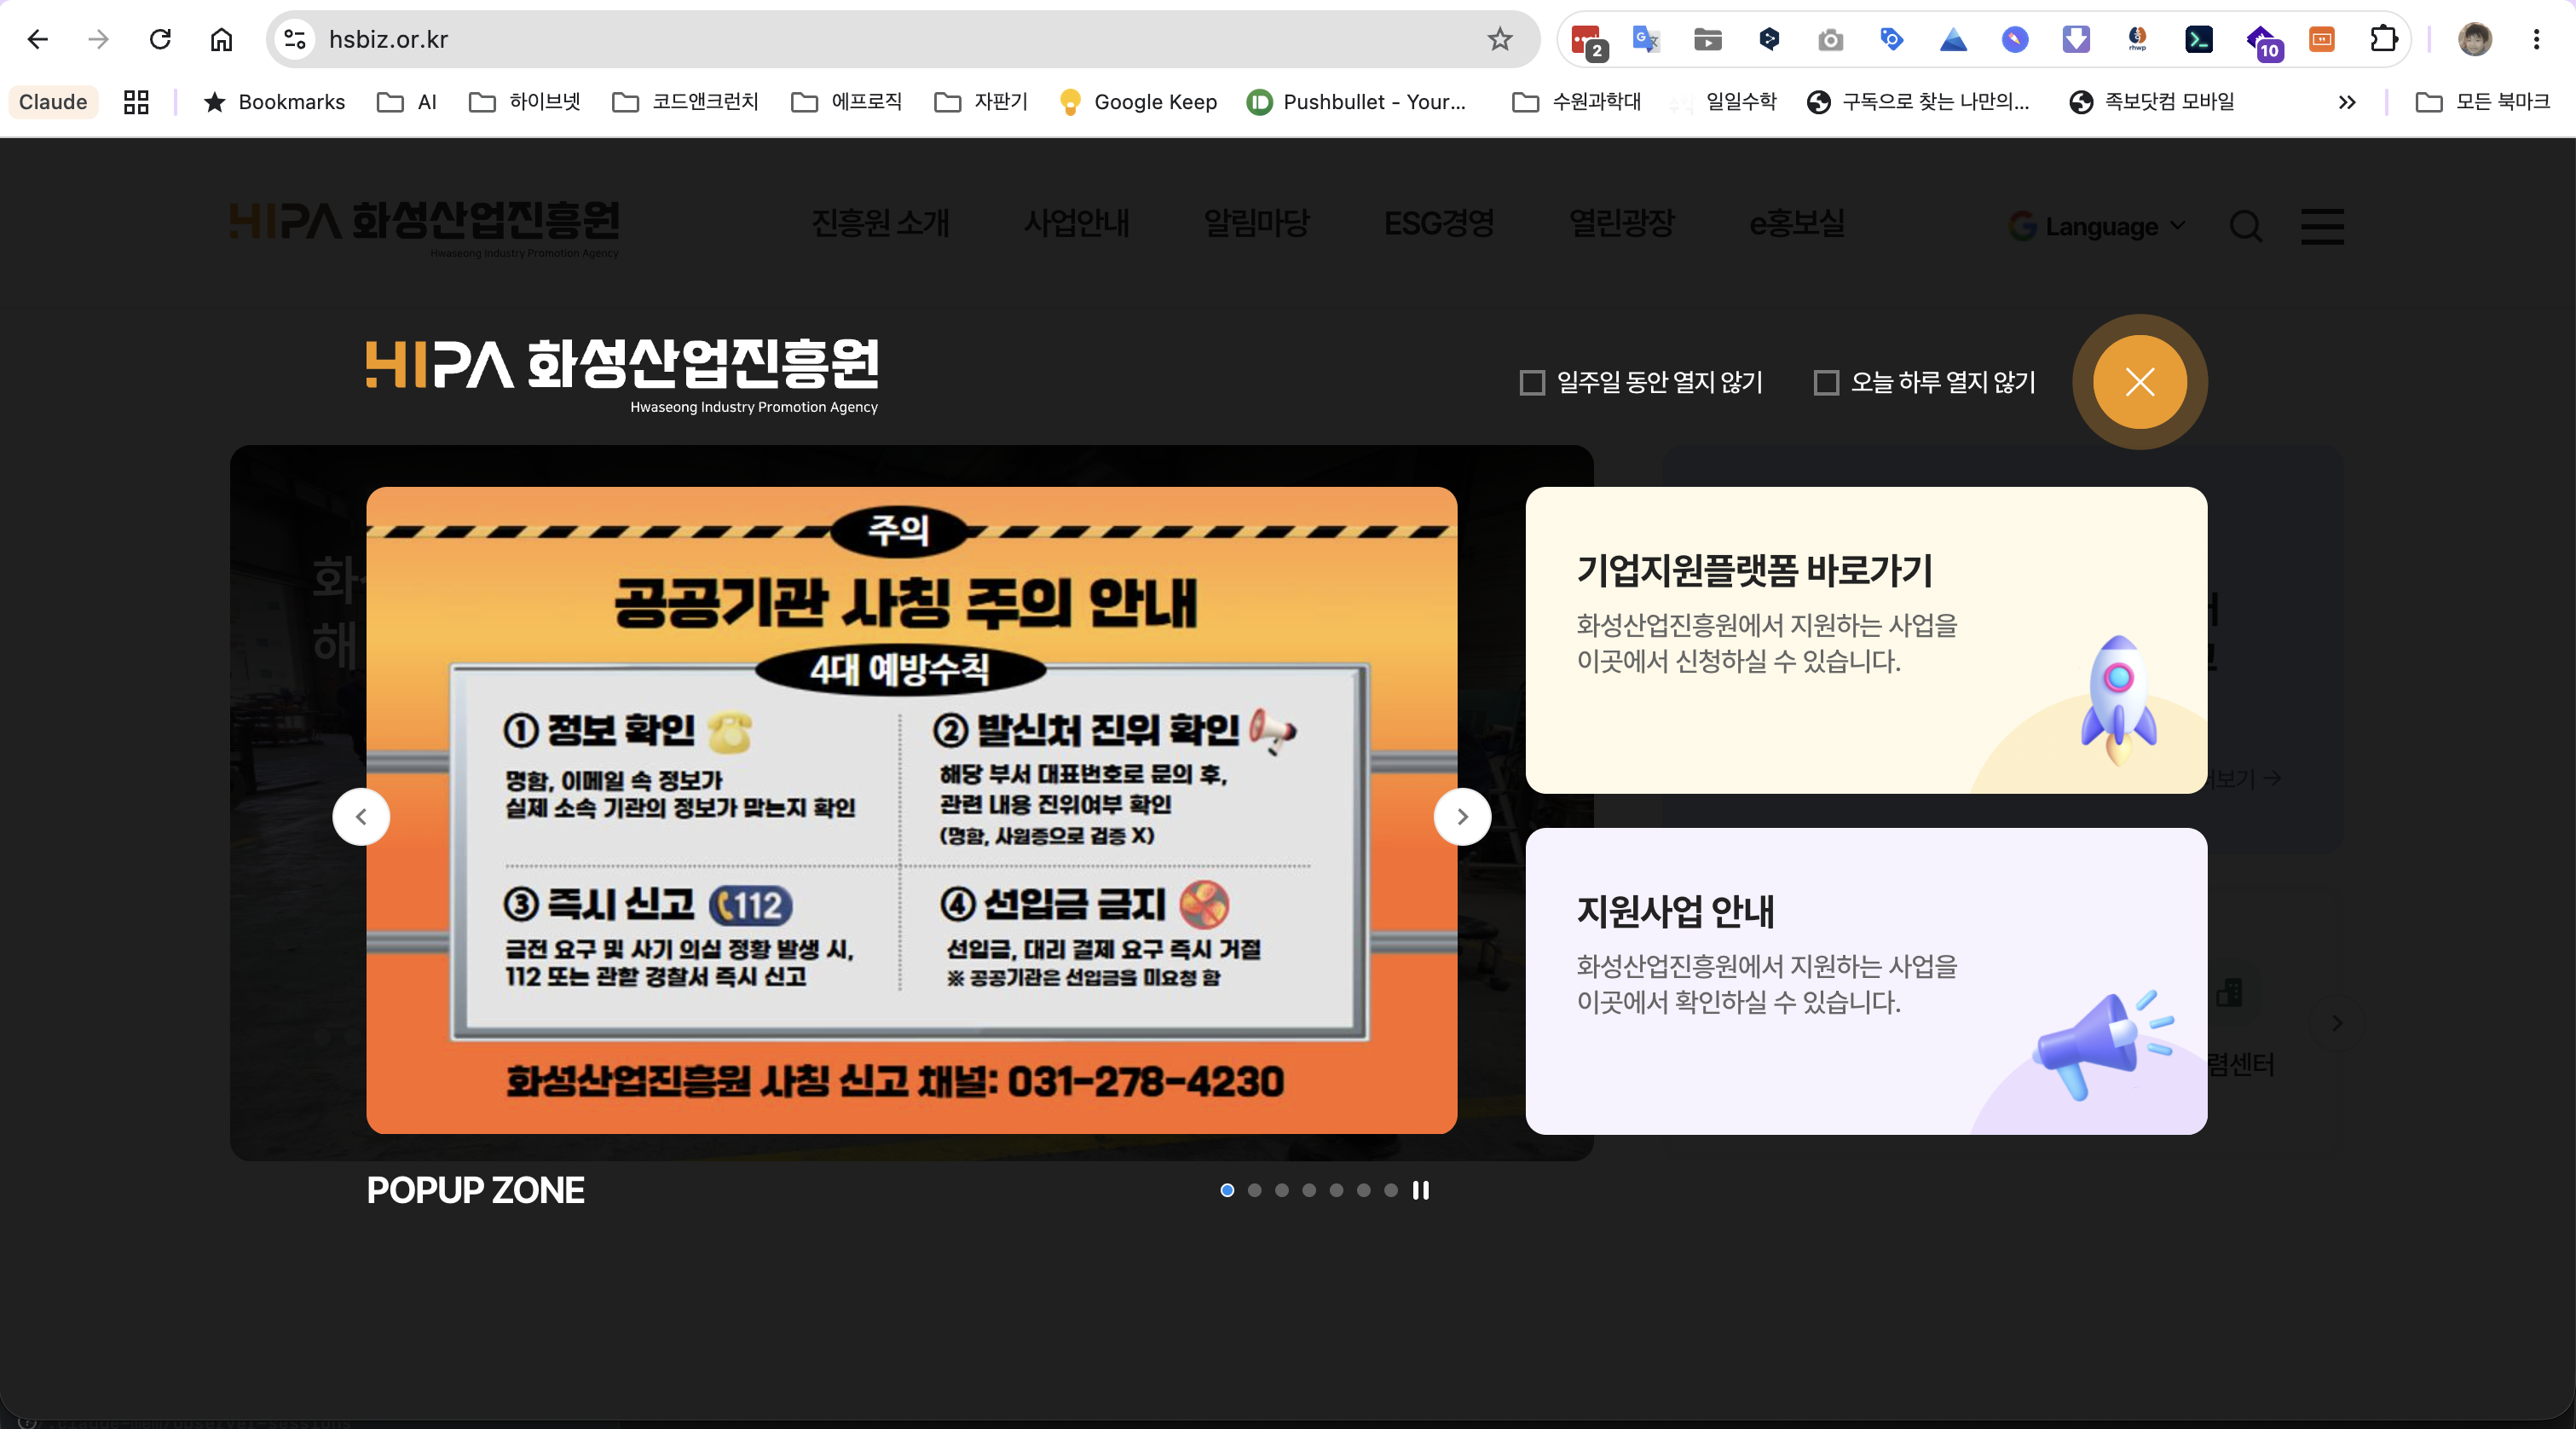Open the camera screenshot extension icon
Image resolution: width=2576 pixels, height=1429 pixels.
pyautogui.click(x=1830, y=39)
